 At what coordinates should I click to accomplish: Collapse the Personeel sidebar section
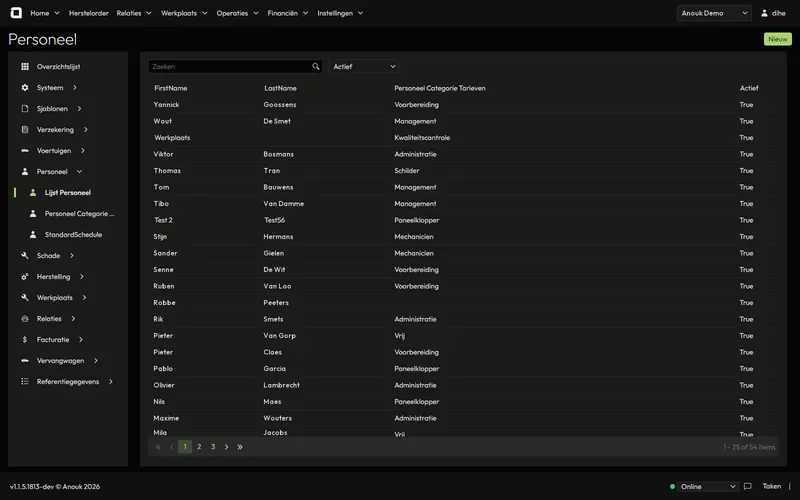click(x=79, y=171)
